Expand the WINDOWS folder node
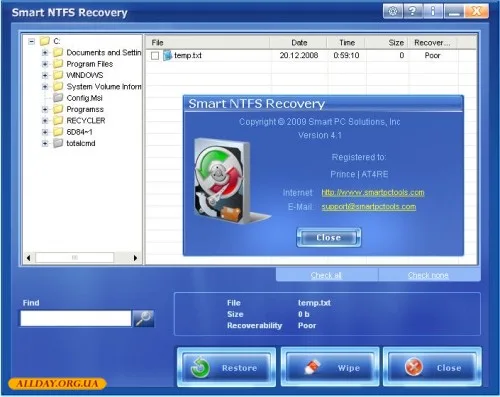The width and height of the screenshot is (500, 397). [x=45, y=75]
